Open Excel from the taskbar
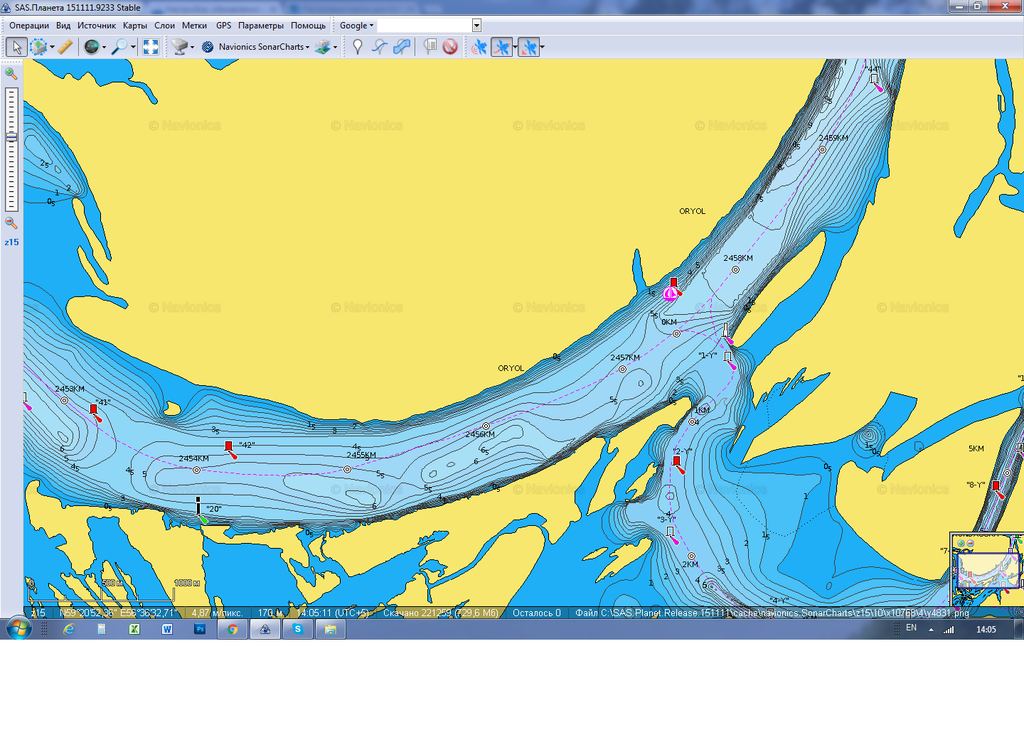This screenshot has height=737, width=1024. pos(134,629)
